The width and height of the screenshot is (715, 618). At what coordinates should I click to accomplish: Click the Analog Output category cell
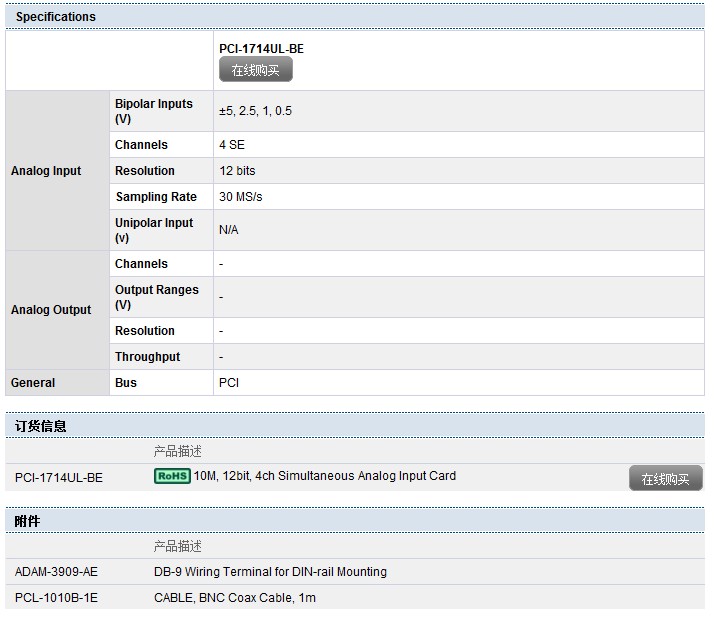pyautogui.click(x=57, y=310)
